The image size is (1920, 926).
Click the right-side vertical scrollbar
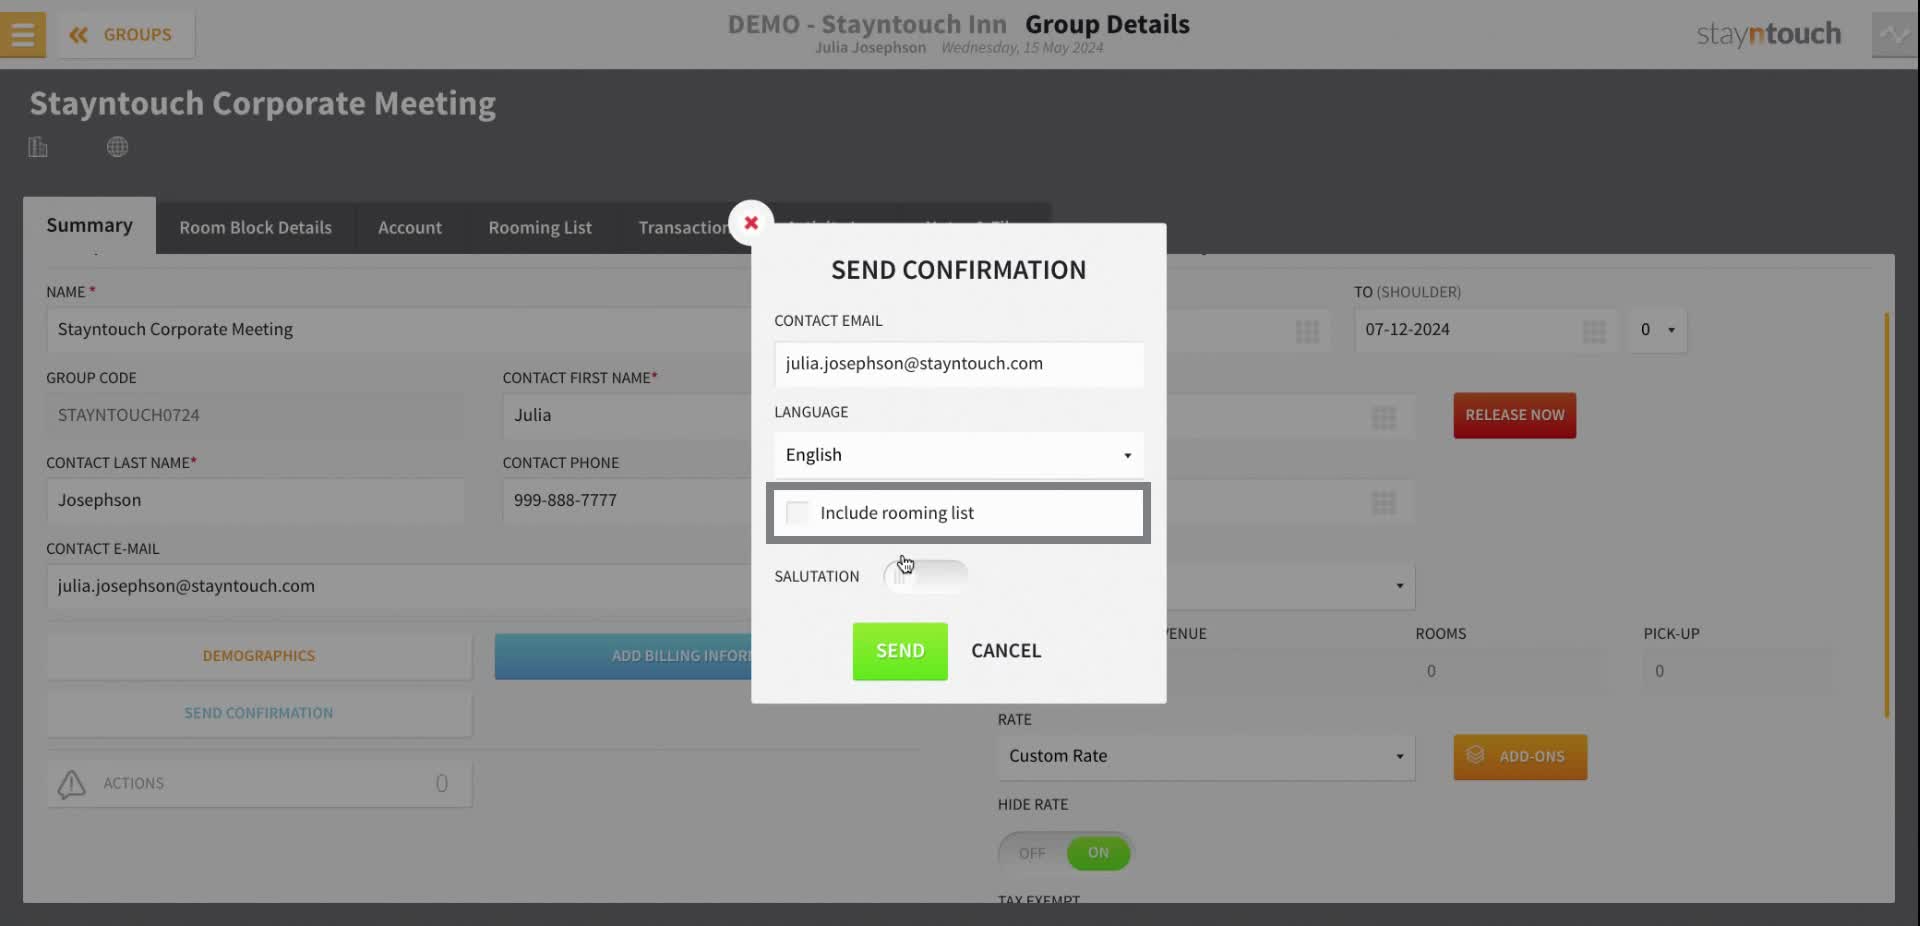click(1886, 515)
